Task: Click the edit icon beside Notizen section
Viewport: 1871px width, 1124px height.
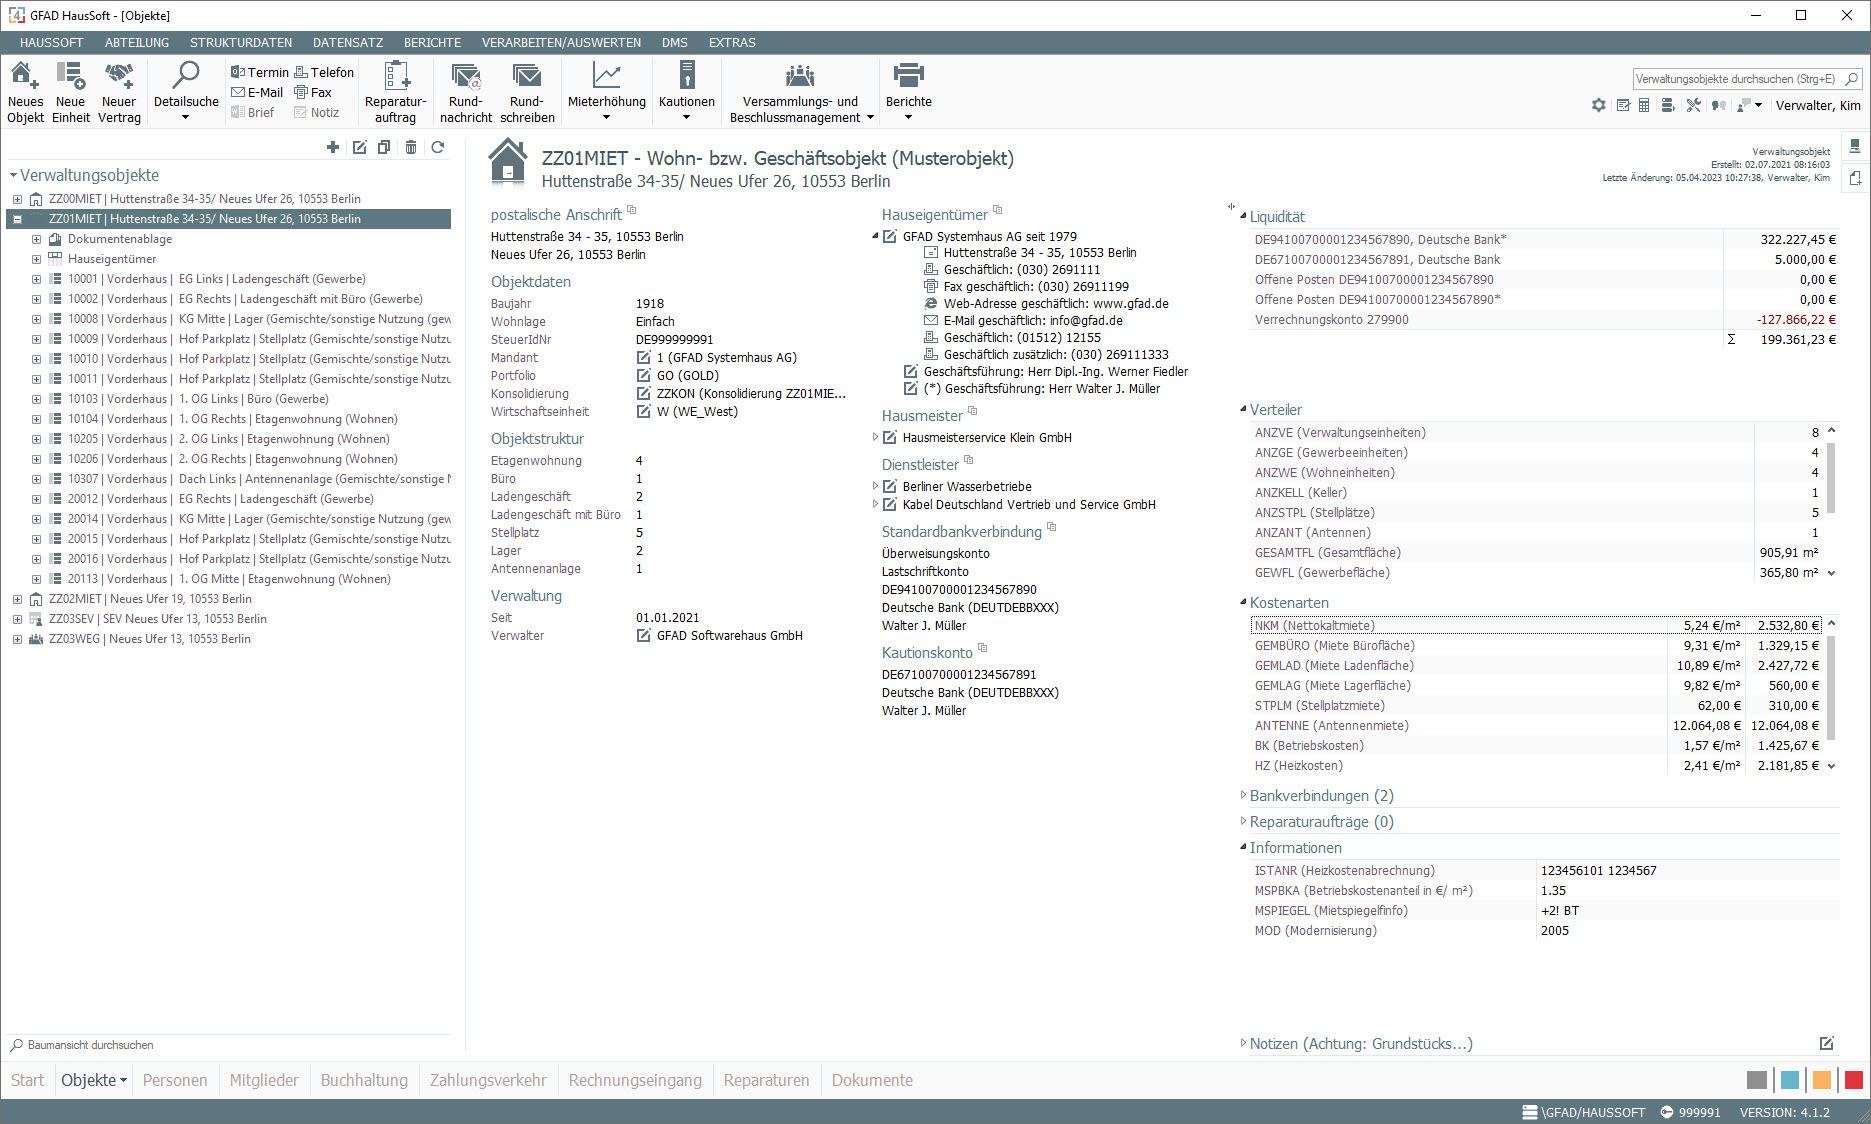Action: (1827, 1043)
